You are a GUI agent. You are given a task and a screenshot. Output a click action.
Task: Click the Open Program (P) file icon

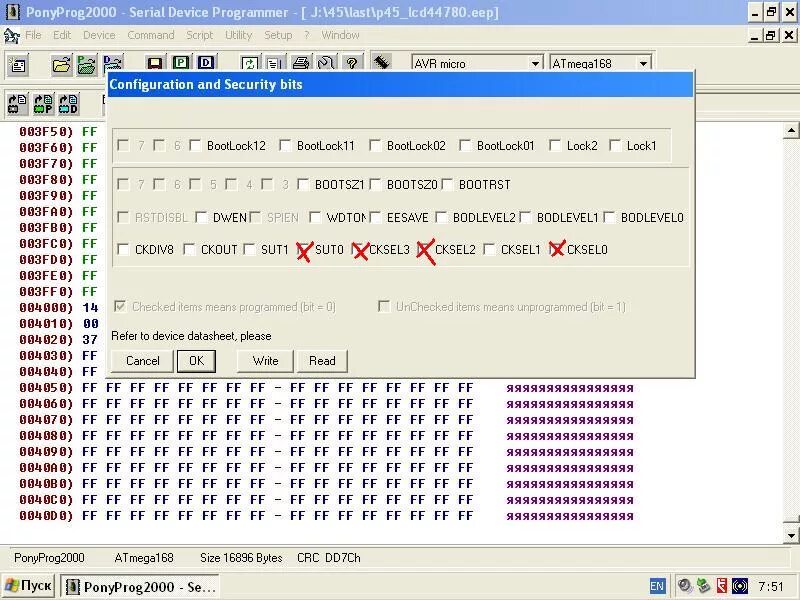(x=87, y=65)
